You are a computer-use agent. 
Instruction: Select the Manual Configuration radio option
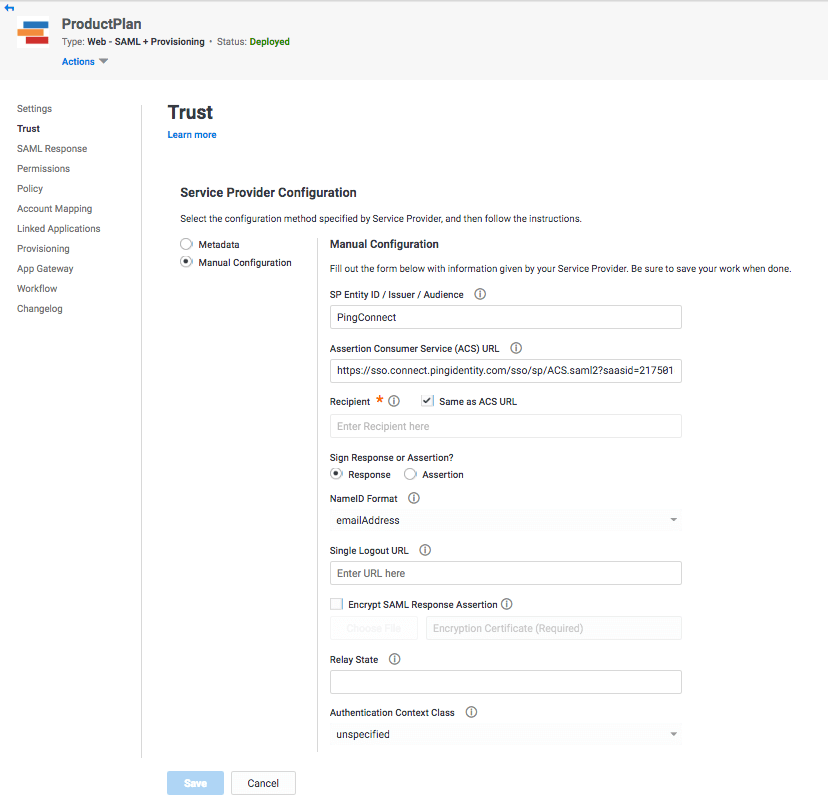pyautogui.click(x=186, y=262)
